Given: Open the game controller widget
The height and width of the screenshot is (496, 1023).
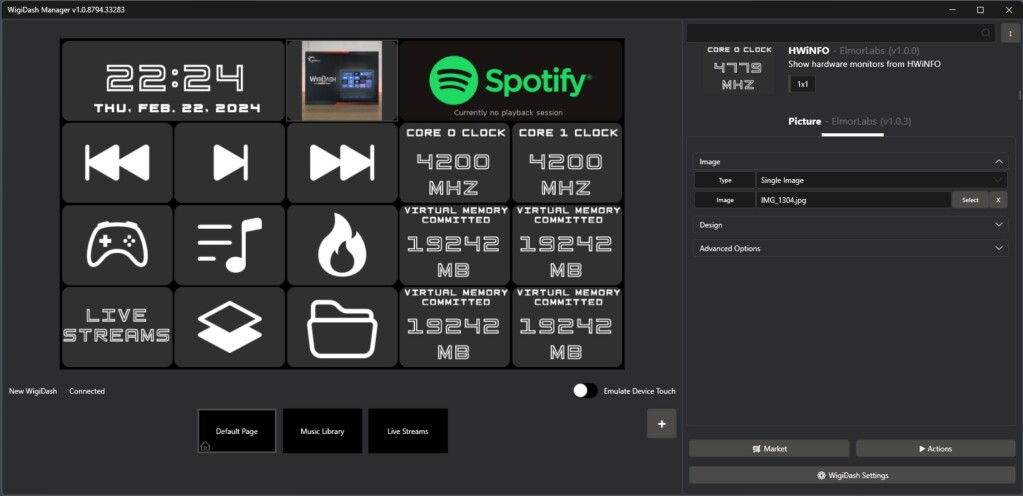Looking at the screenshot, I should pos(117,245).
